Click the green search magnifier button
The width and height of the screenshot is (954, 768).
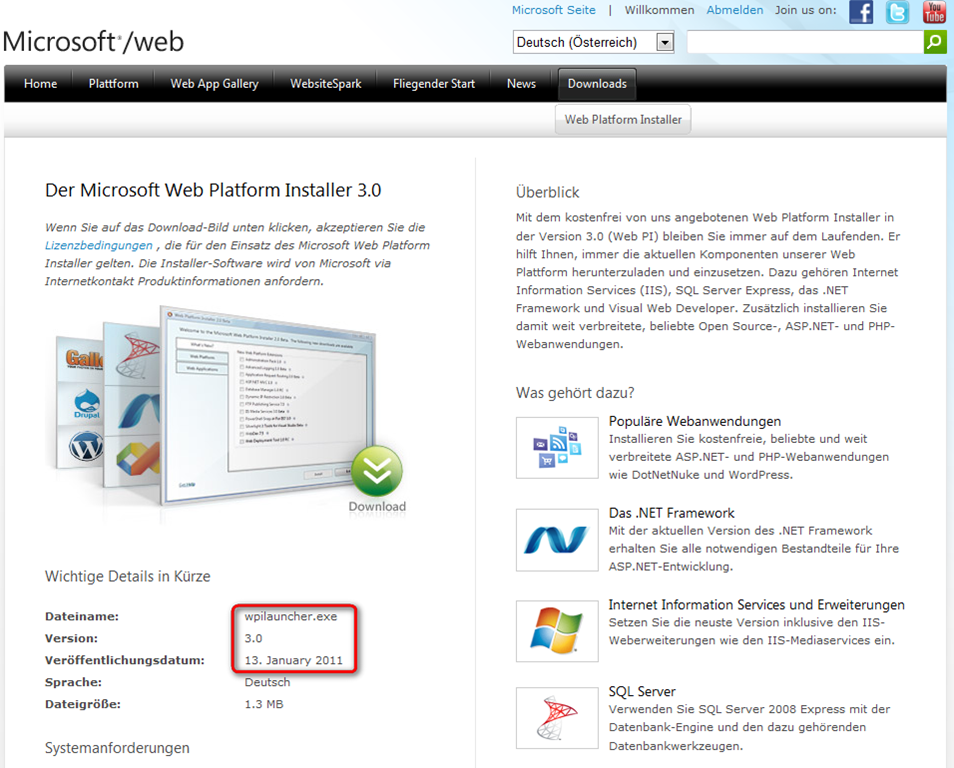(935, 42)
